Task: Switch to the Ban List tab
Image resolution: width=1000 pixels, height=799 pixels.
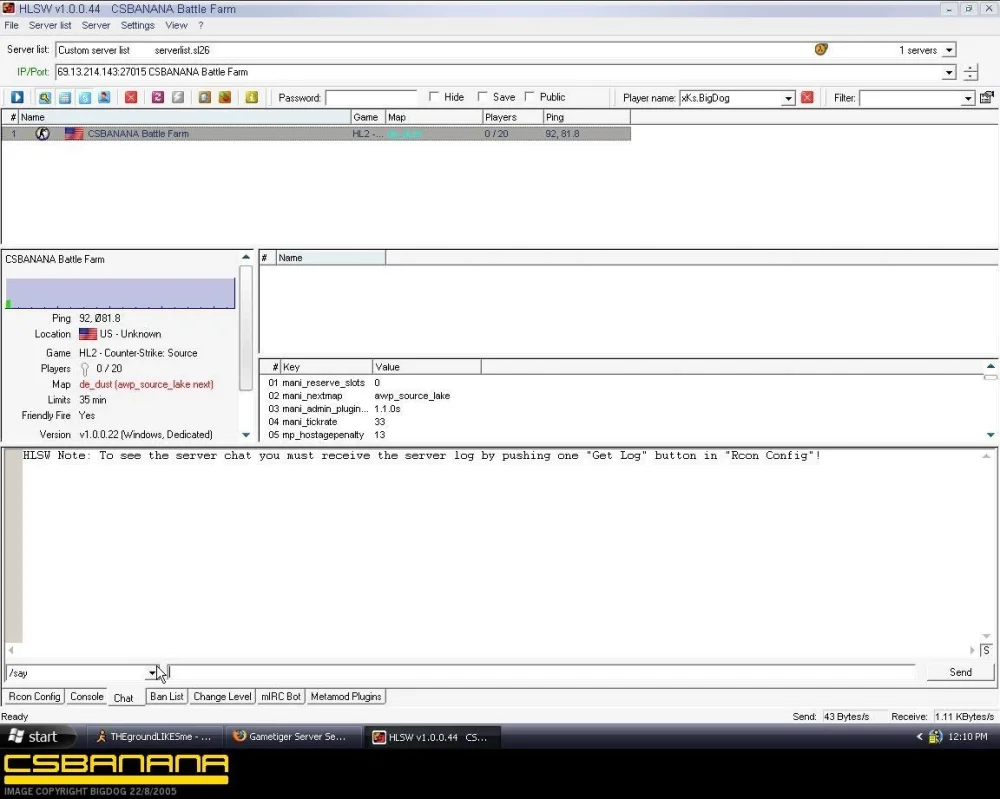Action: click(166, 696)
